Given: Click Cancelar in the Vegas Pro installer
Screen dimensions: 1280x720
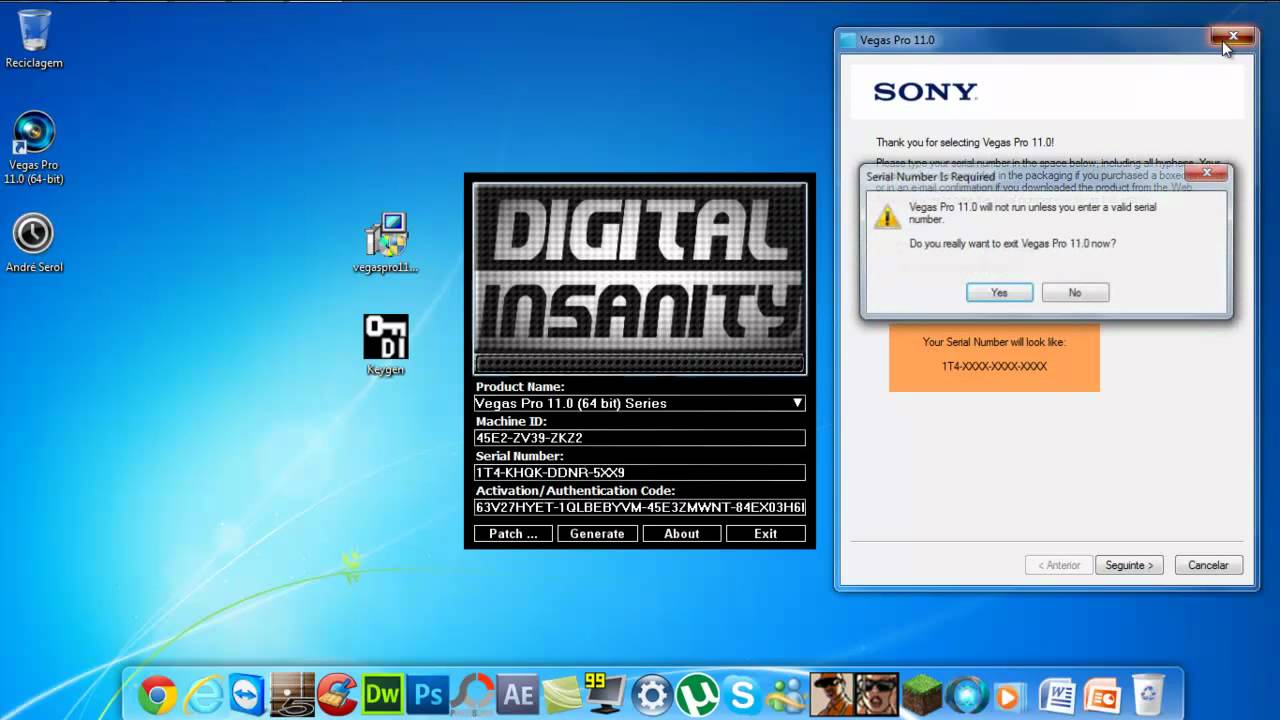Looking at the screenshot, I should coord(1208,565).
